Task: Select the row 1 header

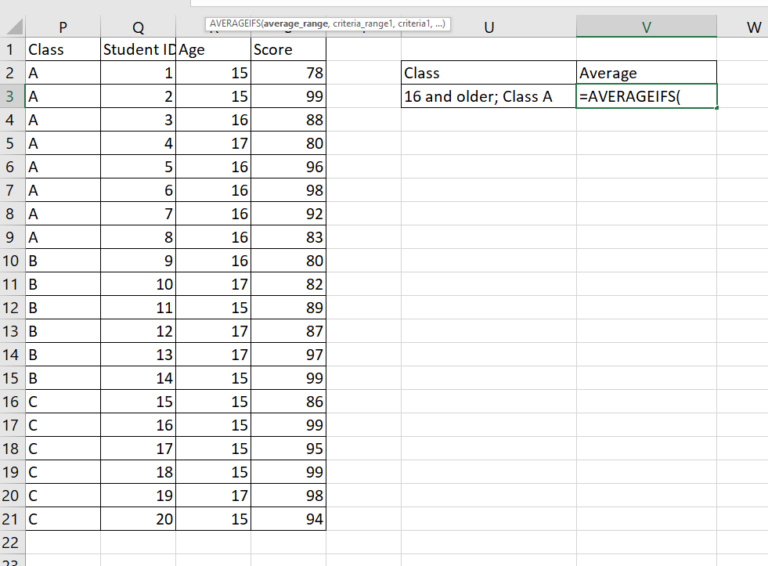Action: point(12,49)
